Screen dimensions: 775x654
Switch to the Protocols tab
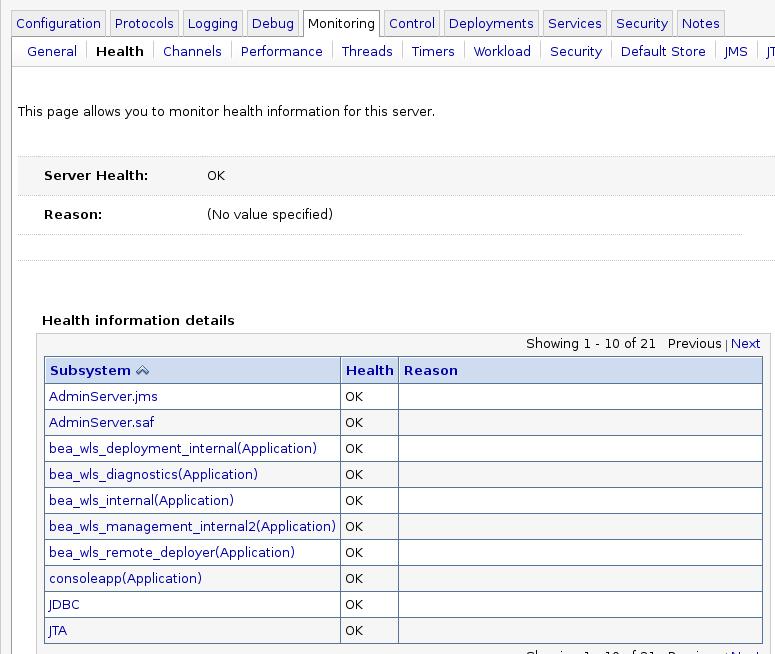coord(144,24)
